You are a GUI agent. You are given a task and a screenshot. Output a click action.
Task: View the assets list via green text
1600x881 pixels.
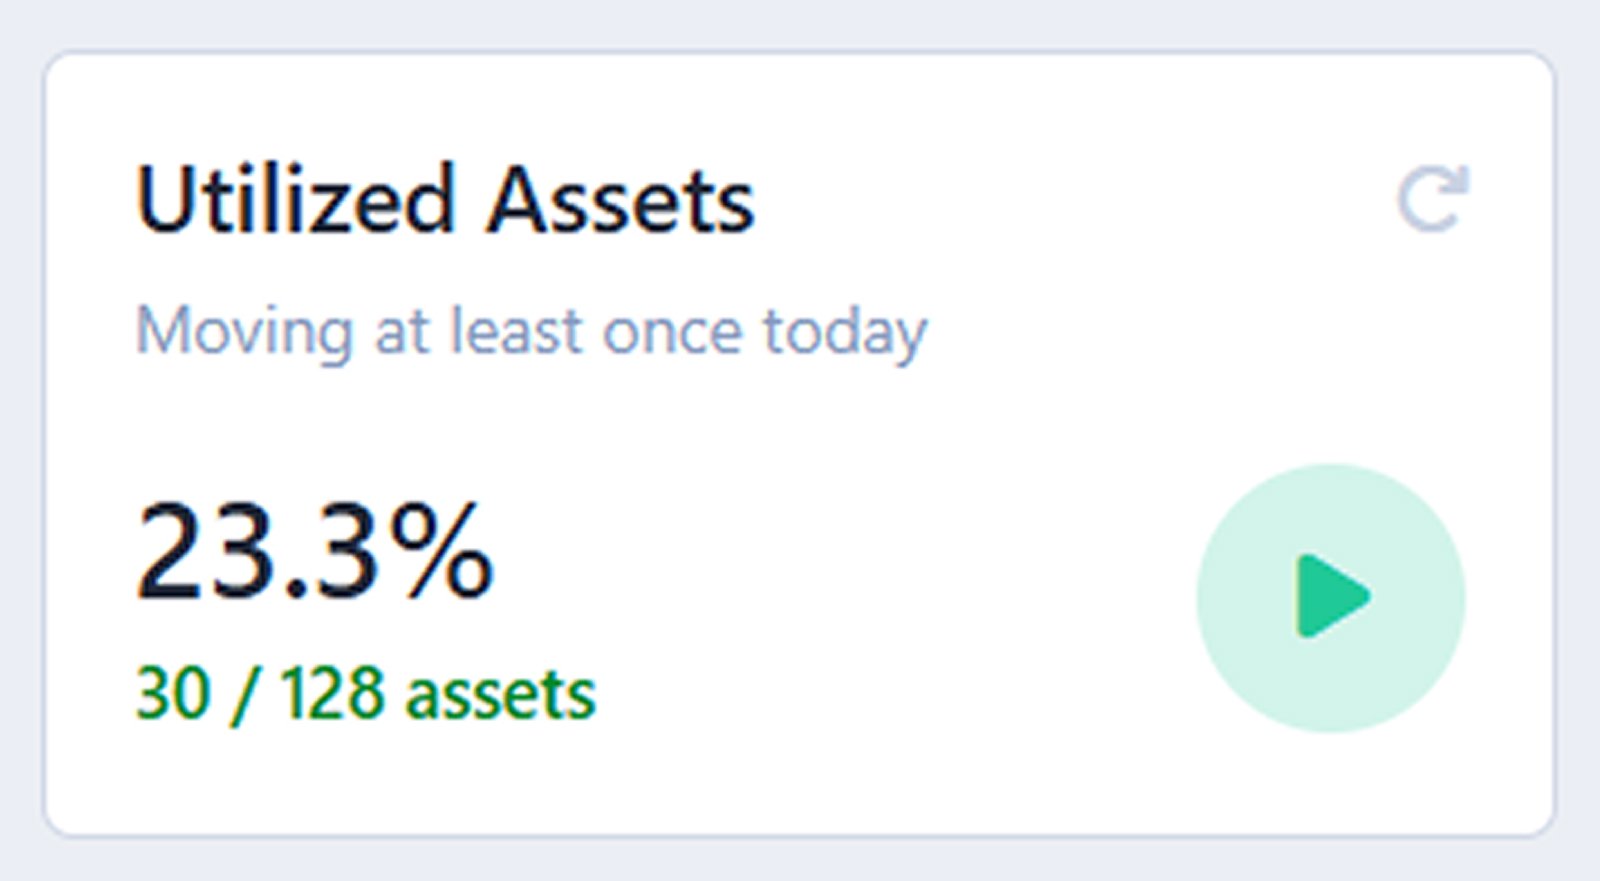point(365,688)
